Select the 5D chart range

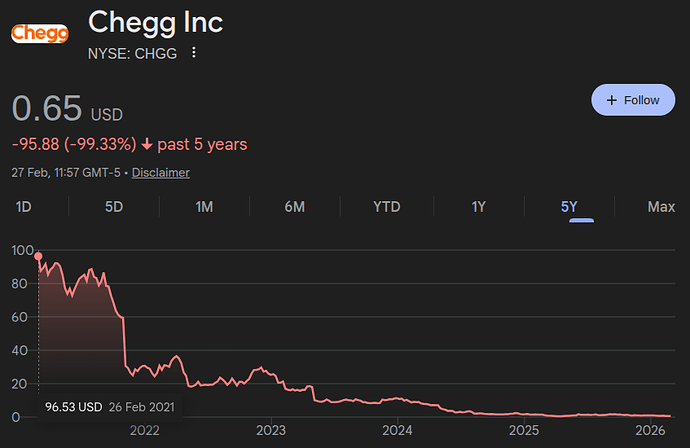point(114,207)
